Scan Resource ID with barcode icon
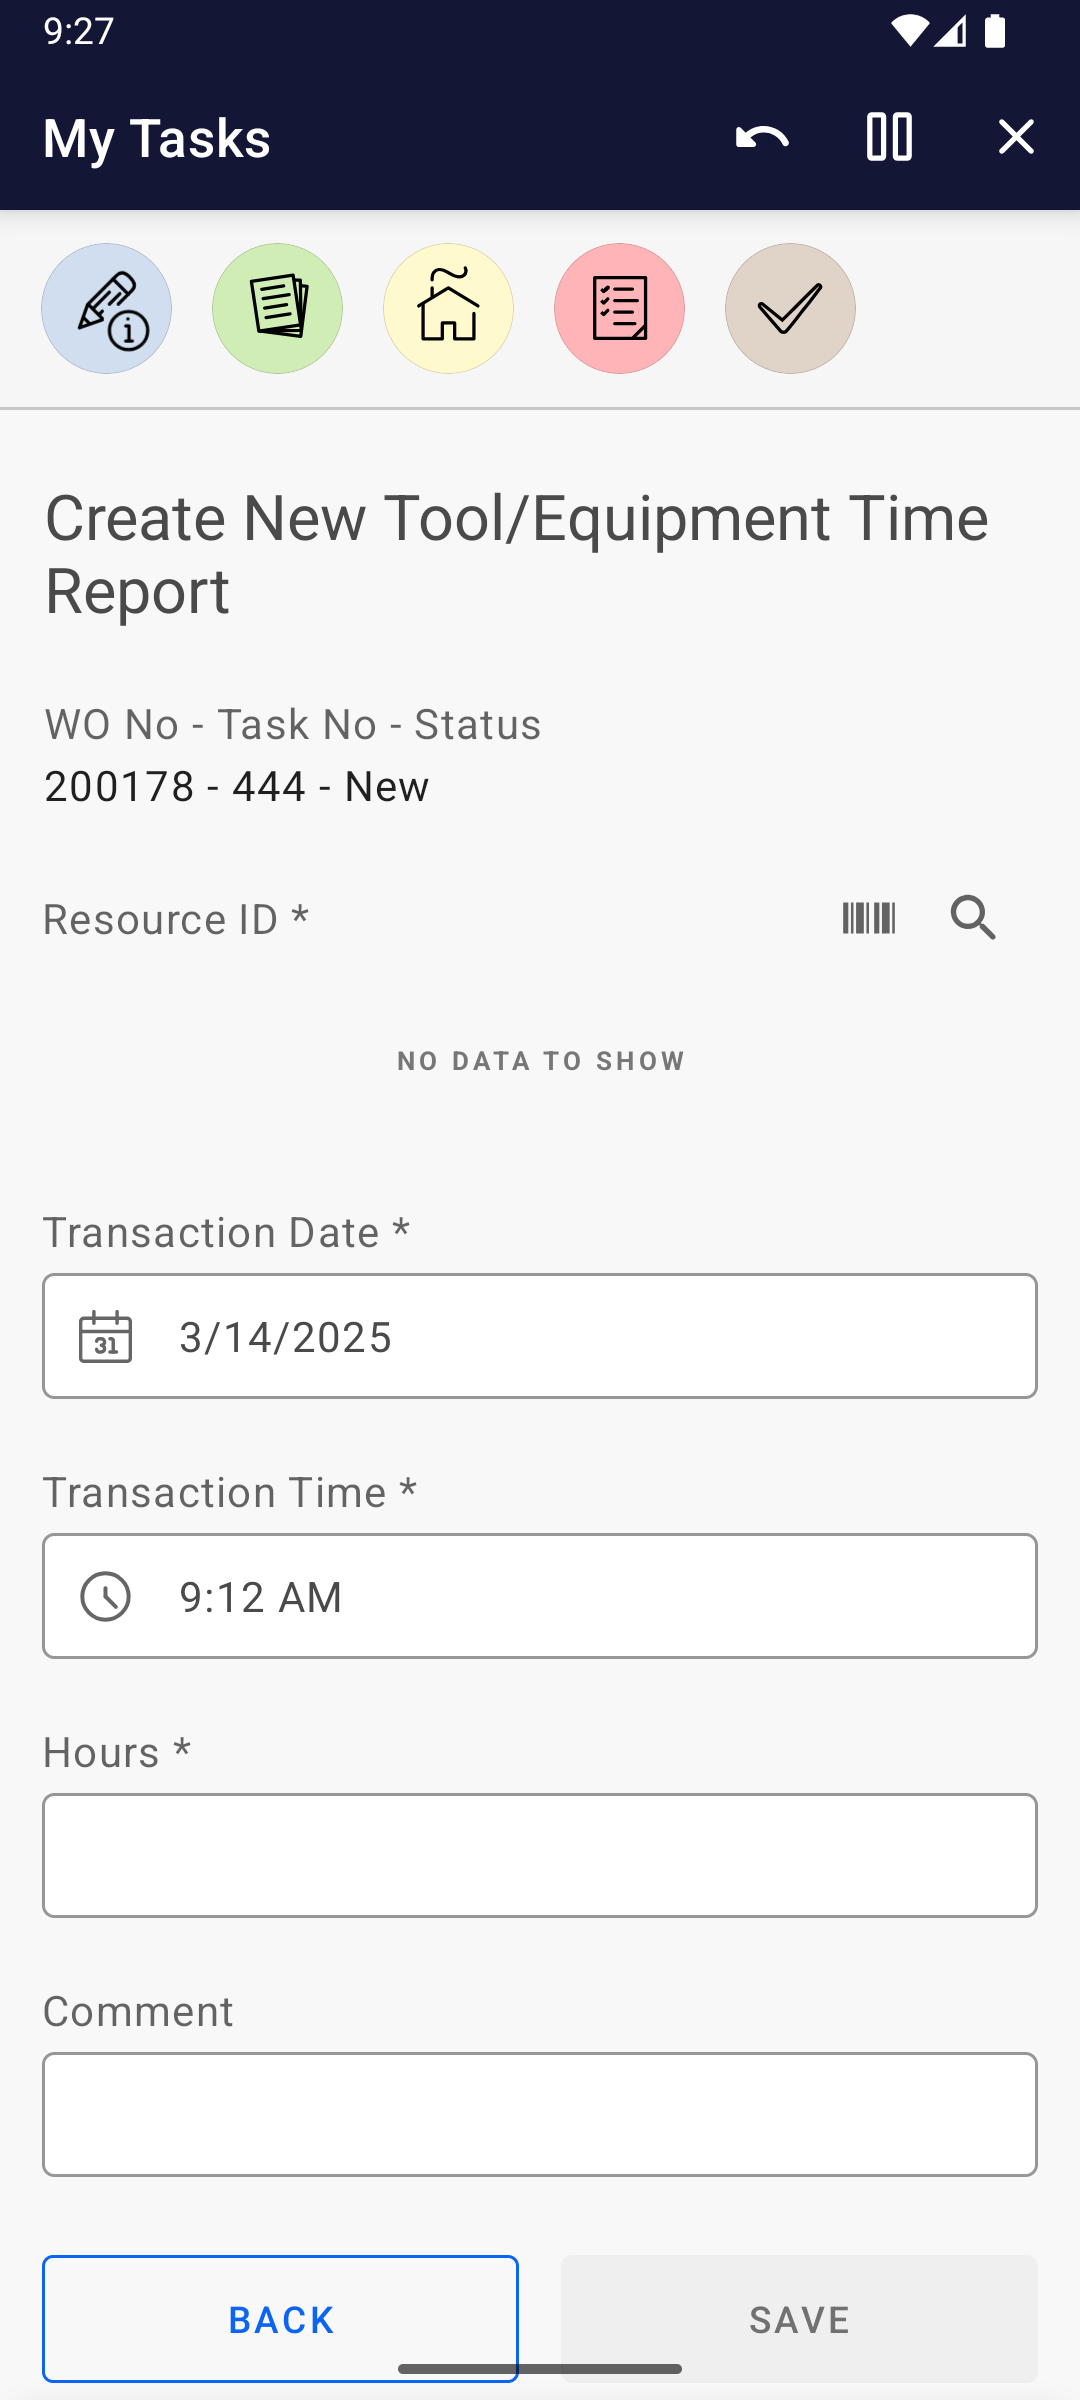The width and height of the screenshot is (1080, 2400). 868,918
